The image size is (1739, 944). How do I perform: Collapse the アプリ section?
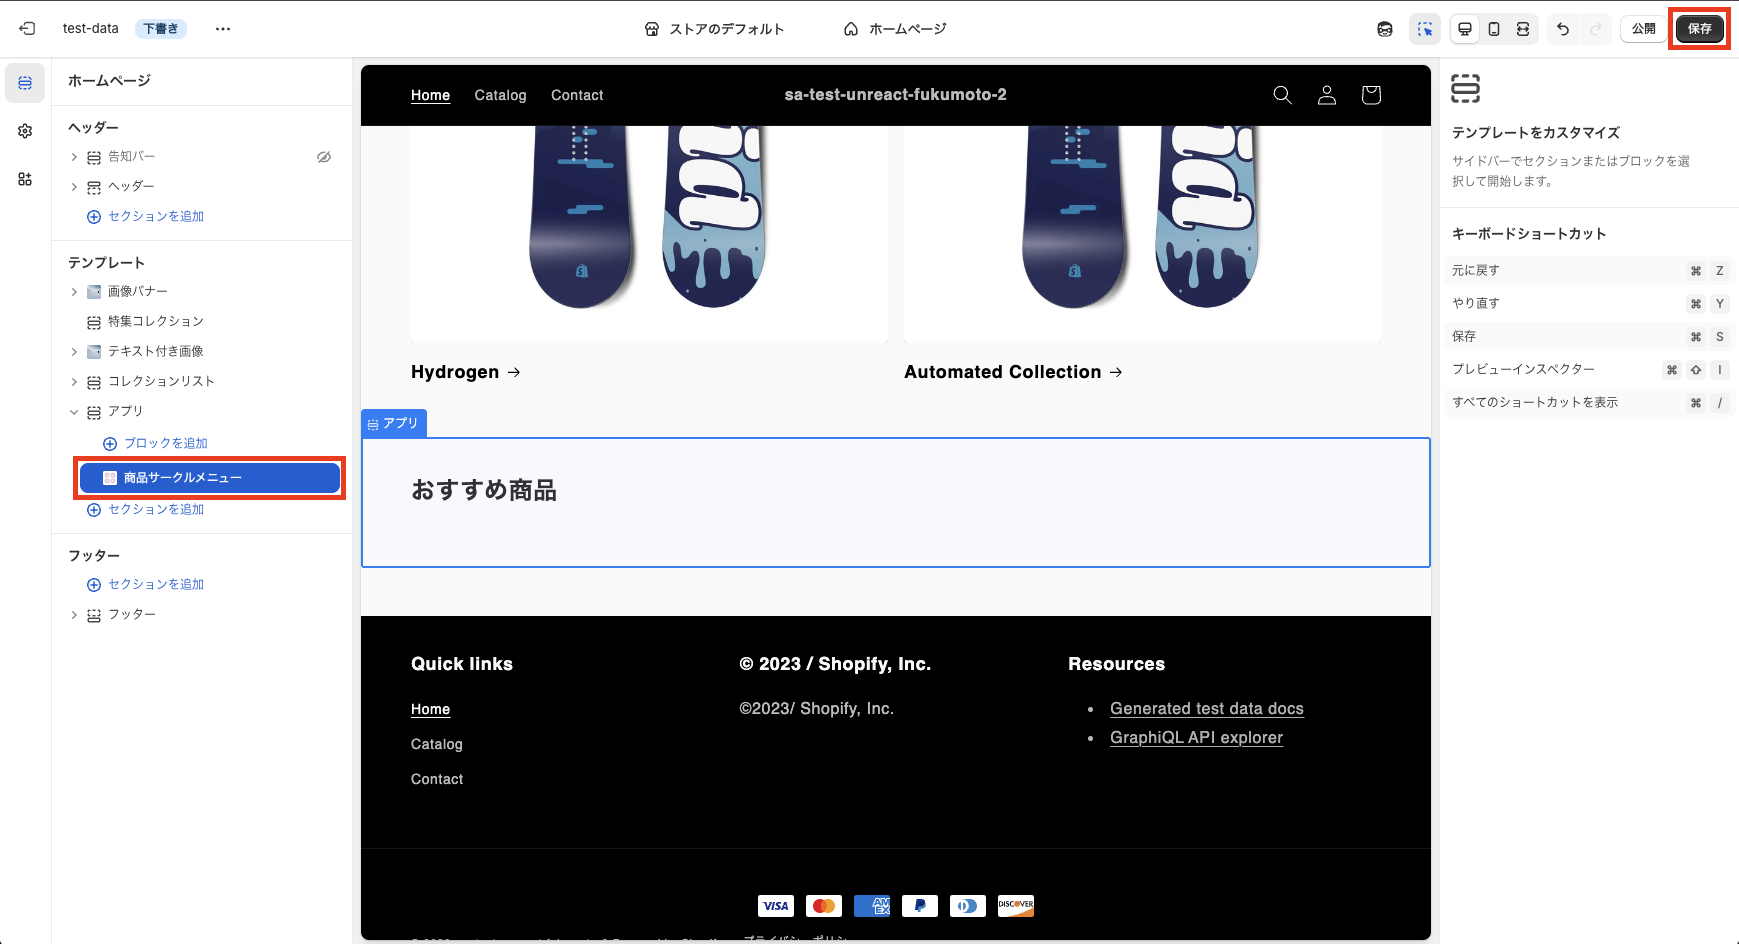(x=73, y=411)
